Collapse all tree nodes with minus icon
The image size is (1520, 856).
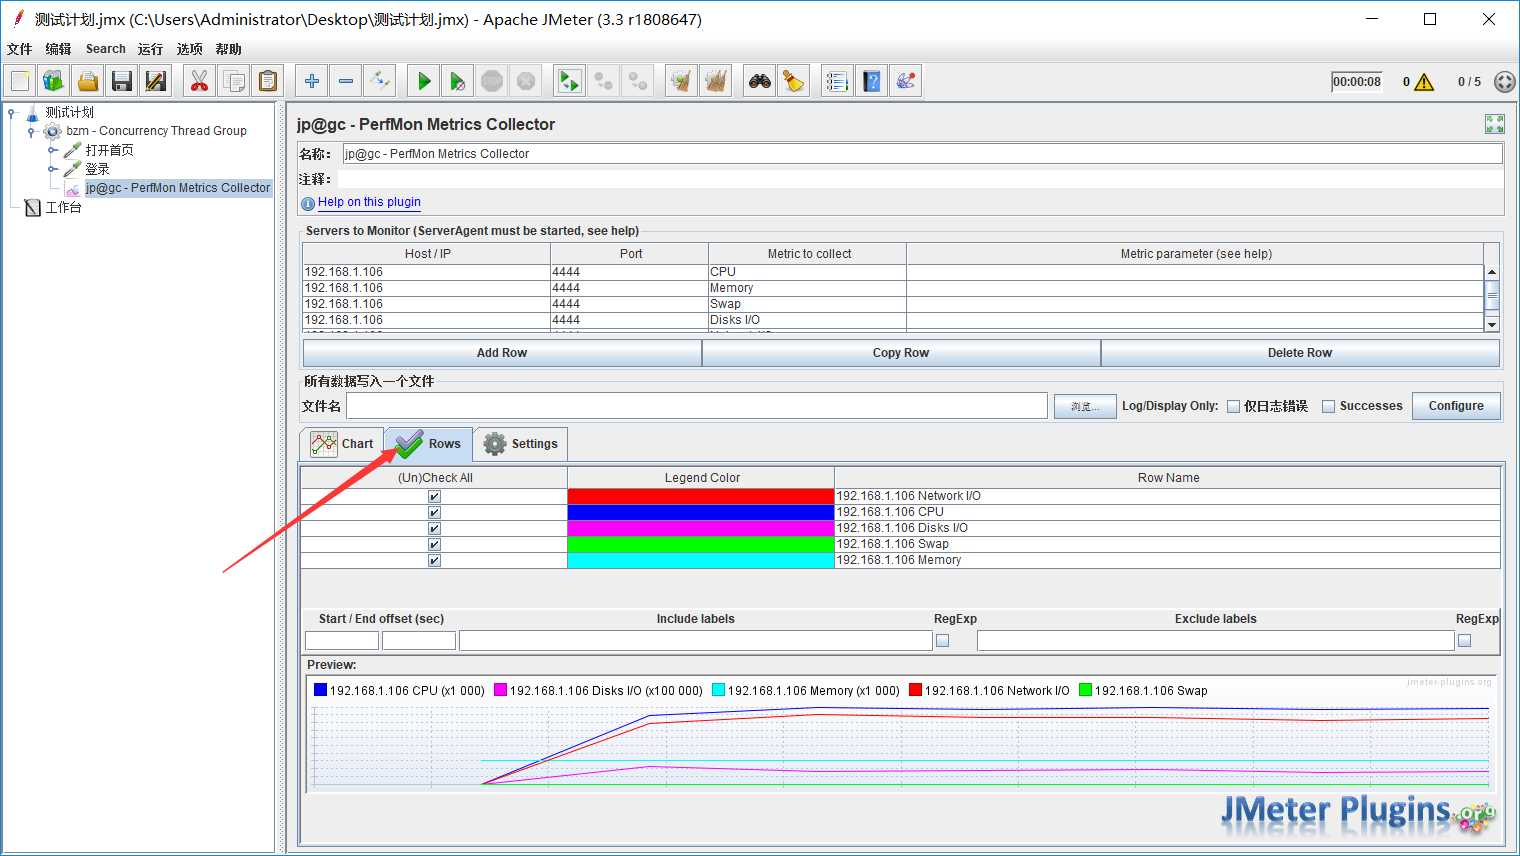346,81
